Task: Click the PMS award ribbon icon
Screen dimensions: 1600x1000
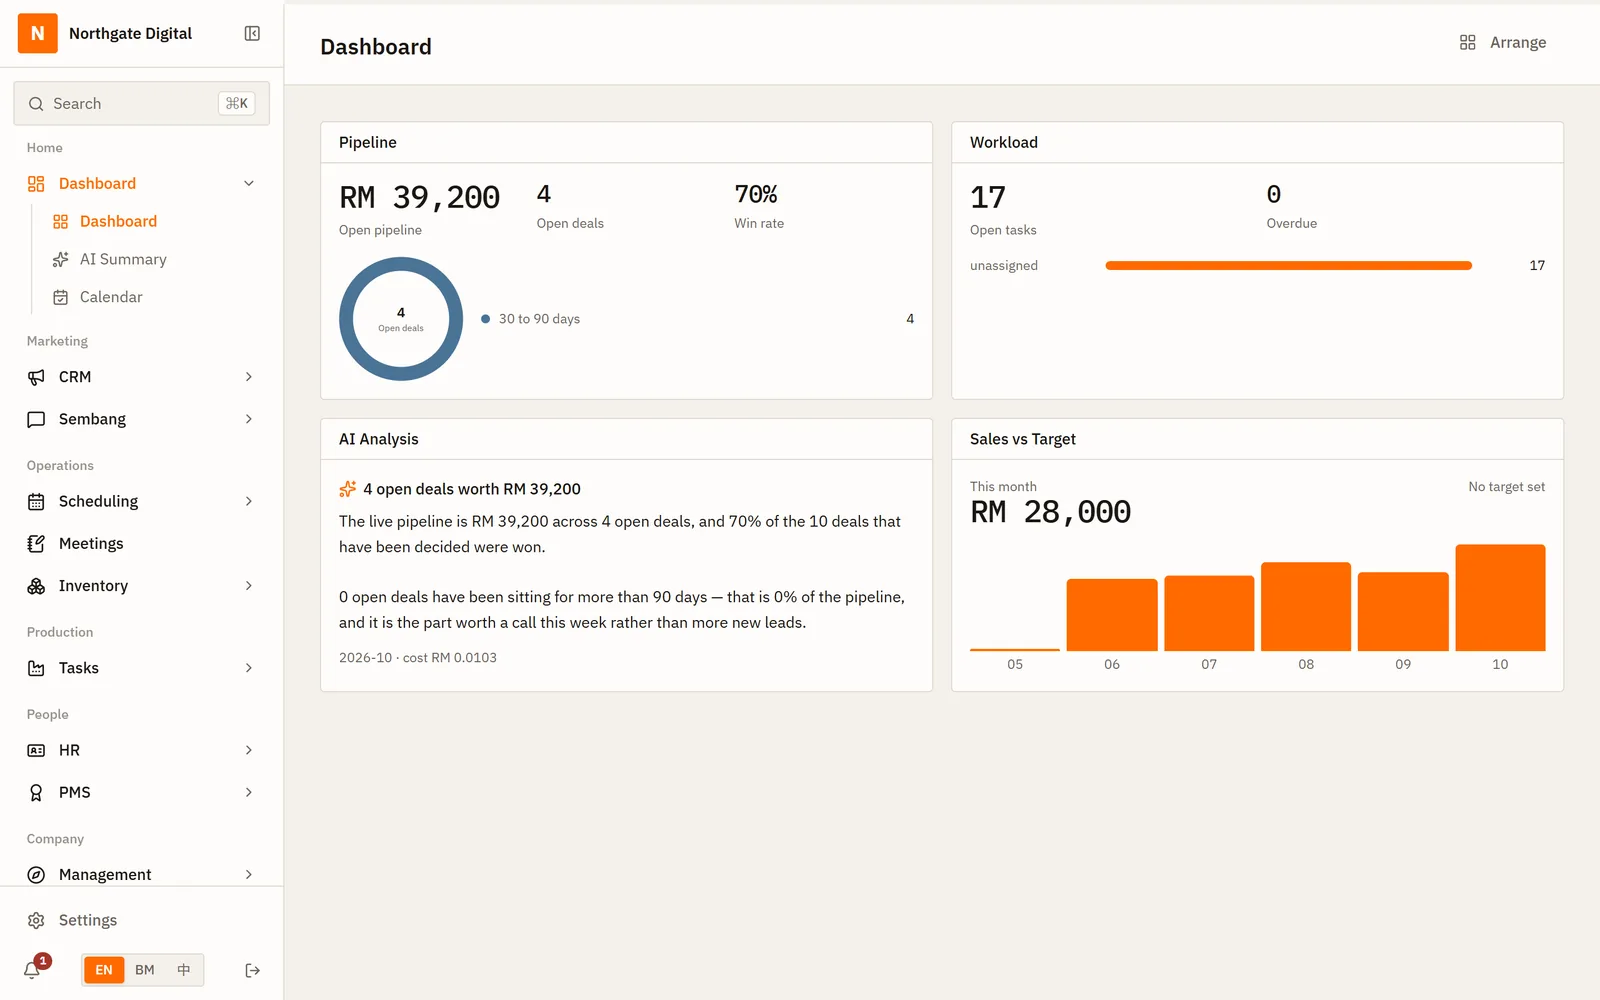Action: pyautogui.click(x=36, y=792)
